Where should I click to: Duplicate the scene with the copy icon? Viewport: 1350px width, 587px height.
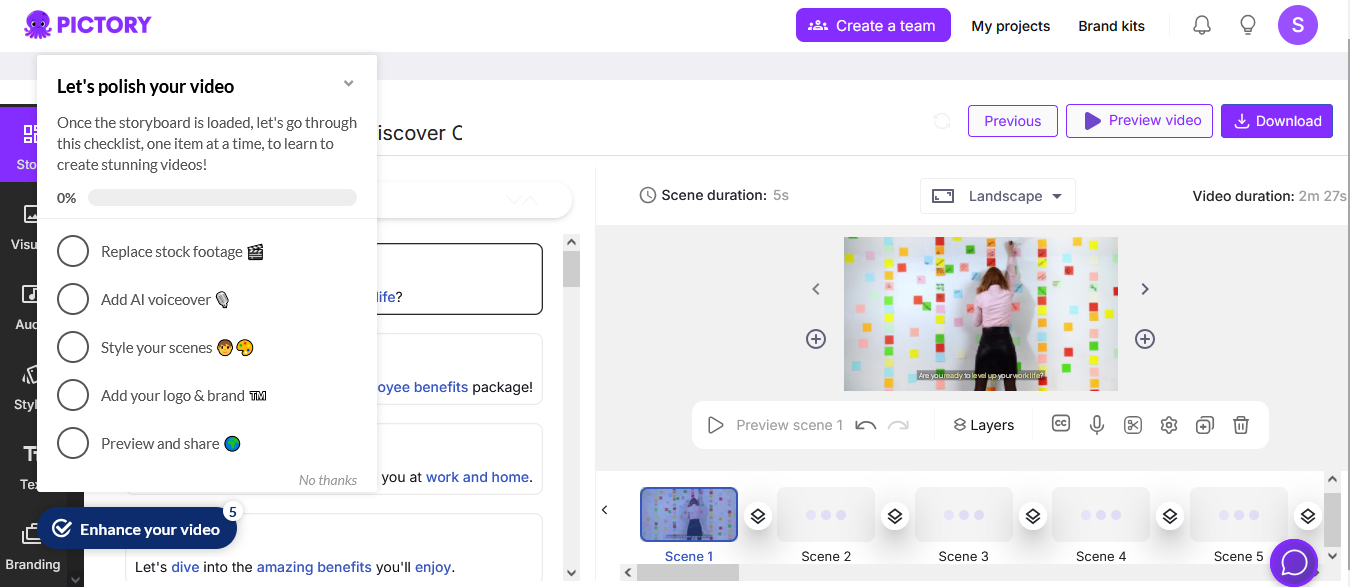[x=1205, y=425]
